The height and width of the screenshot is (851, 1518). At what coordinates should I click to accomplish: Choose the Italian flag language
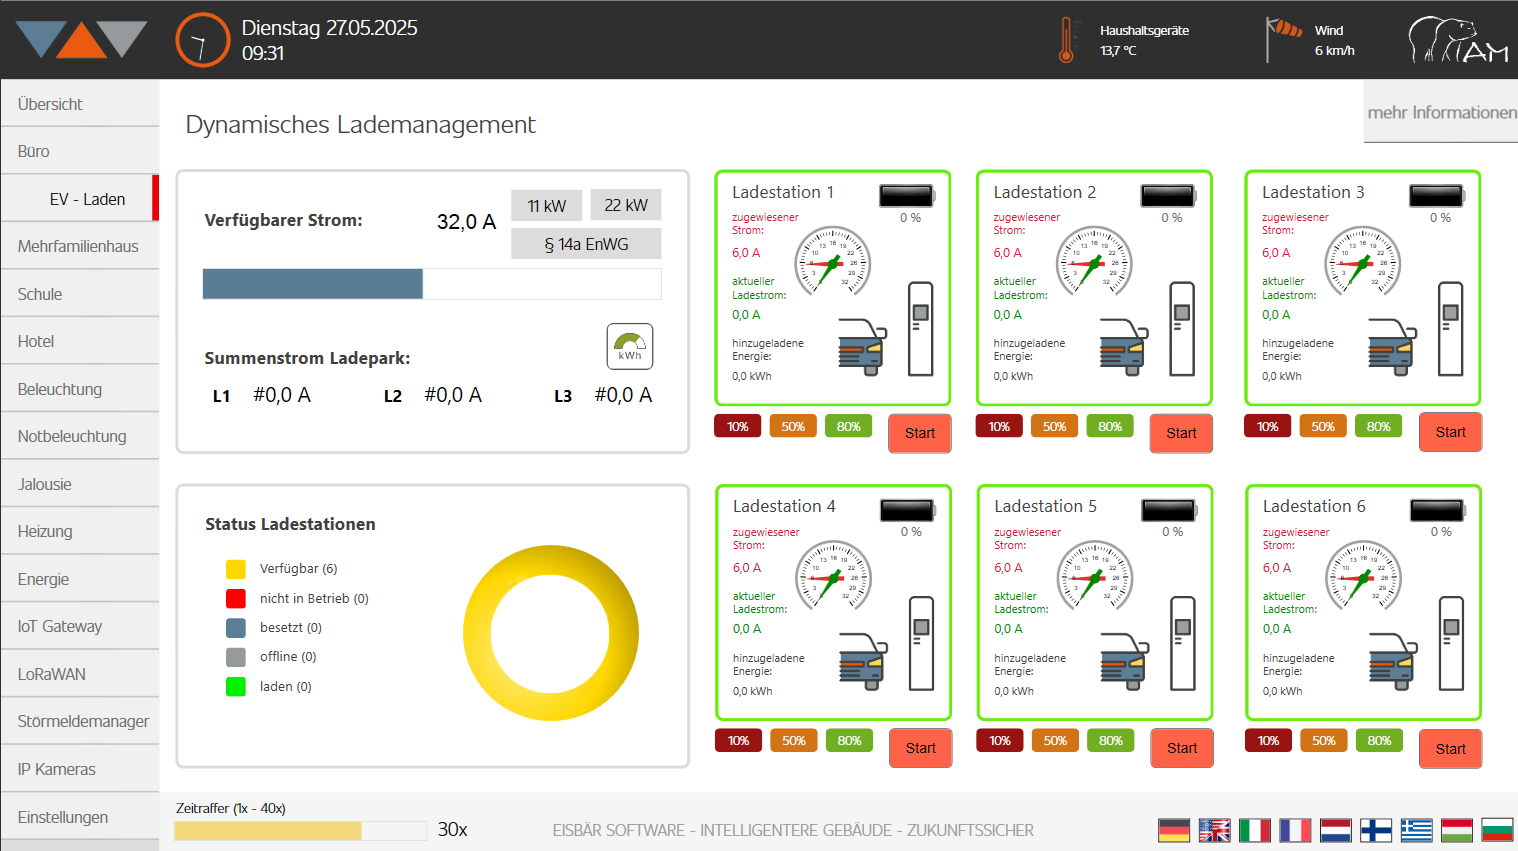(1255, 830)
